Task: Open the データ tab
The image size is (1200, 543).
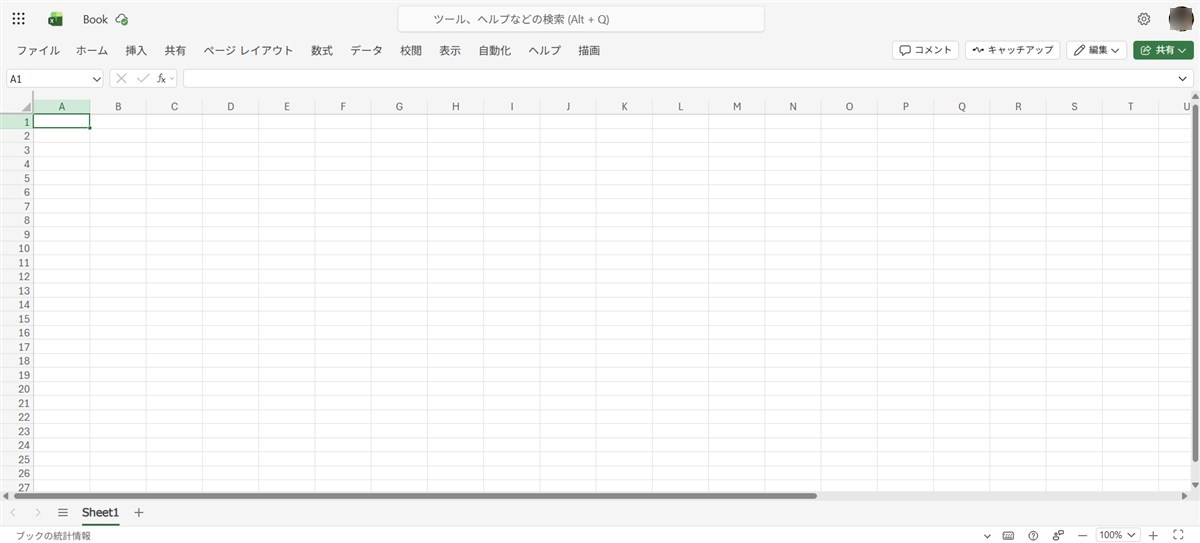Action: (x=366, y=50)
